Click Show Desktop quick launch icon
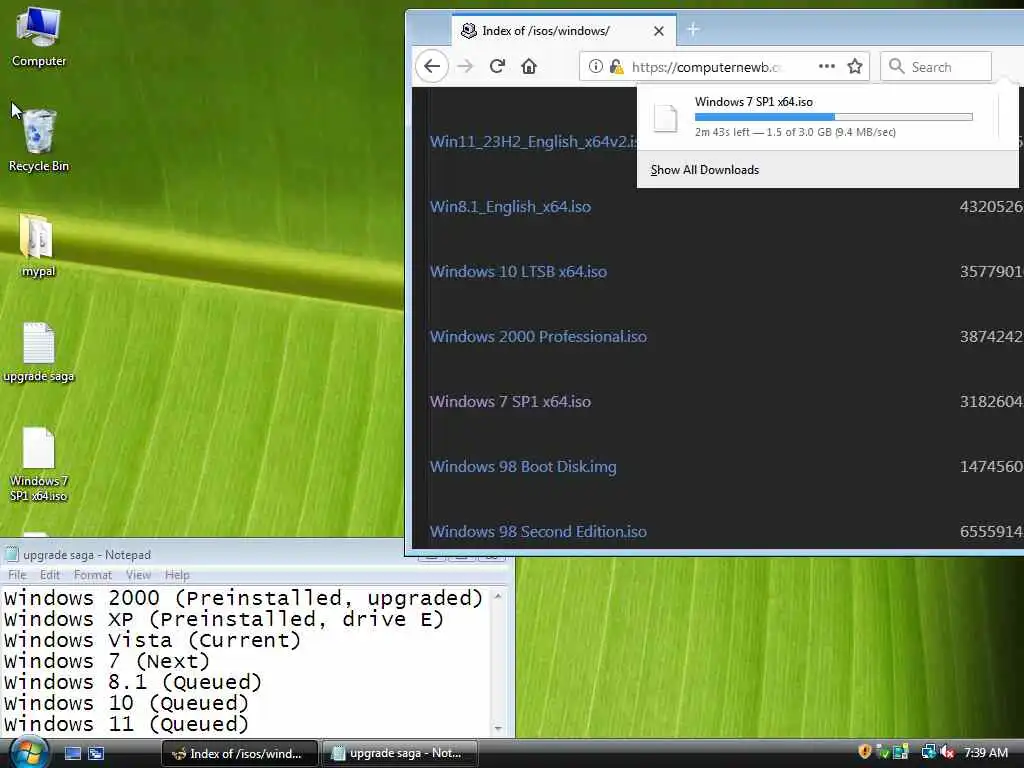The height and width of the screenshot is (768, 1024). point(72,753)
